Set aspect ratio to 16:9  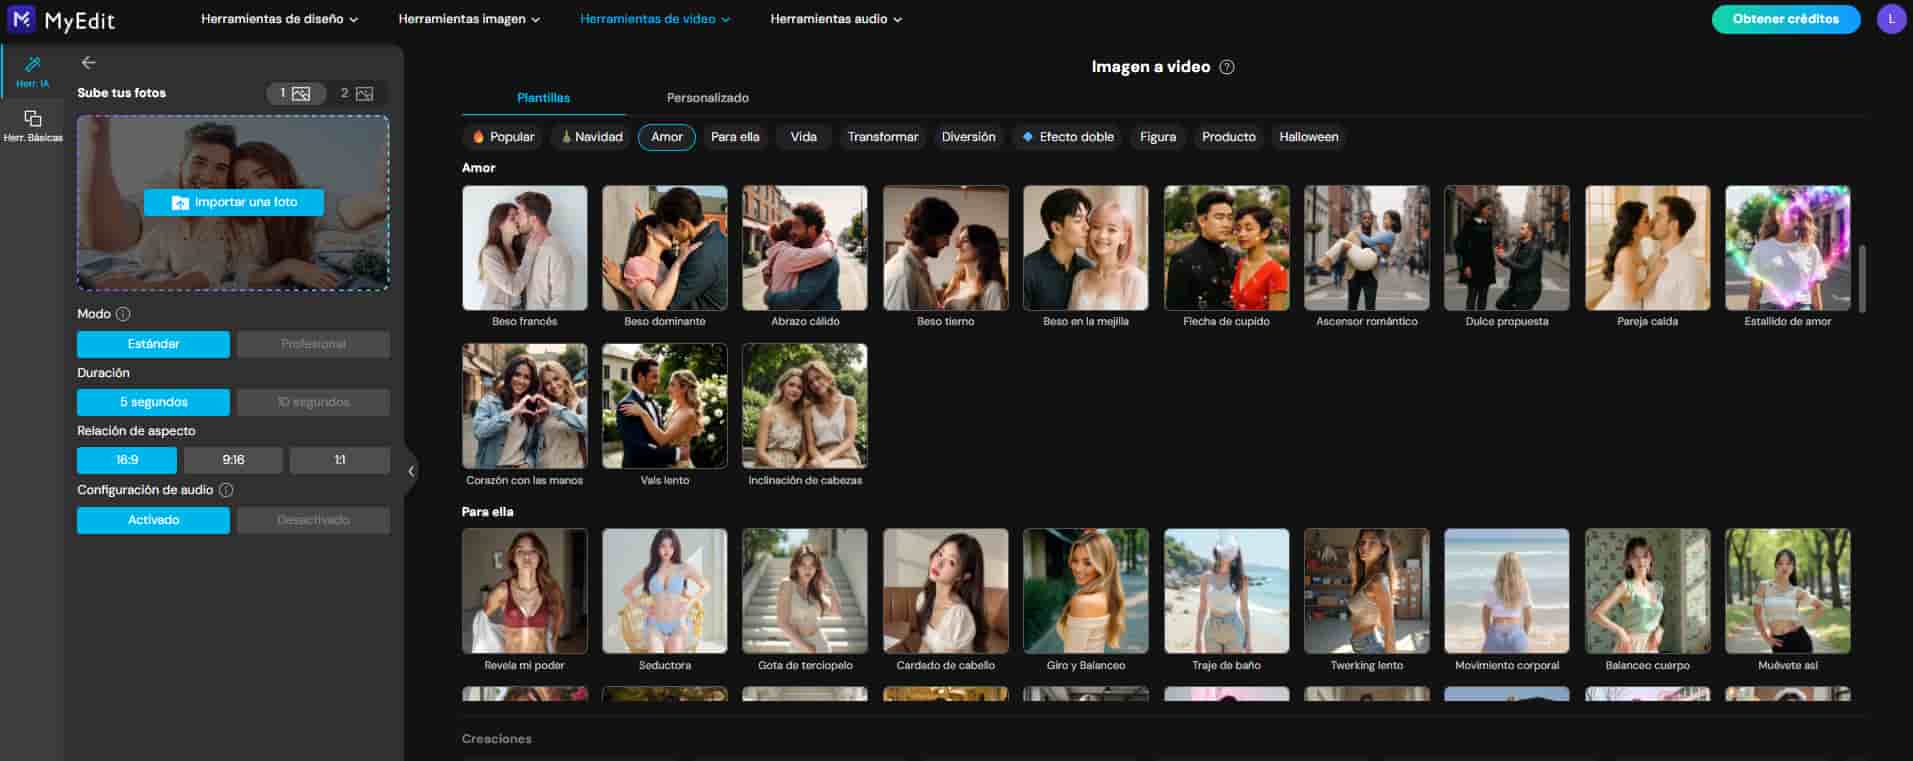tap(127, 460)
